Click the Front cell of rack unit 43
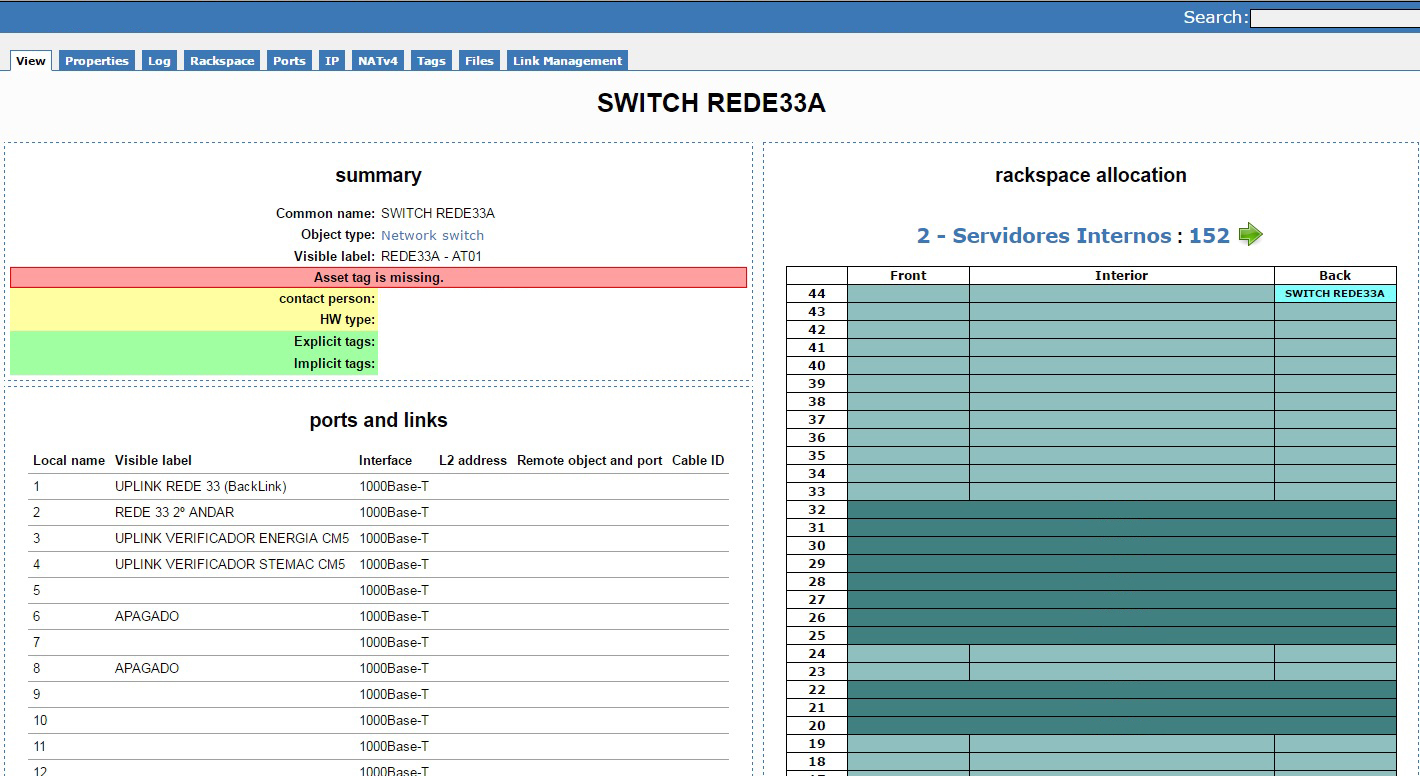Viewport: 1420px width, 776px height. [908, 312]
